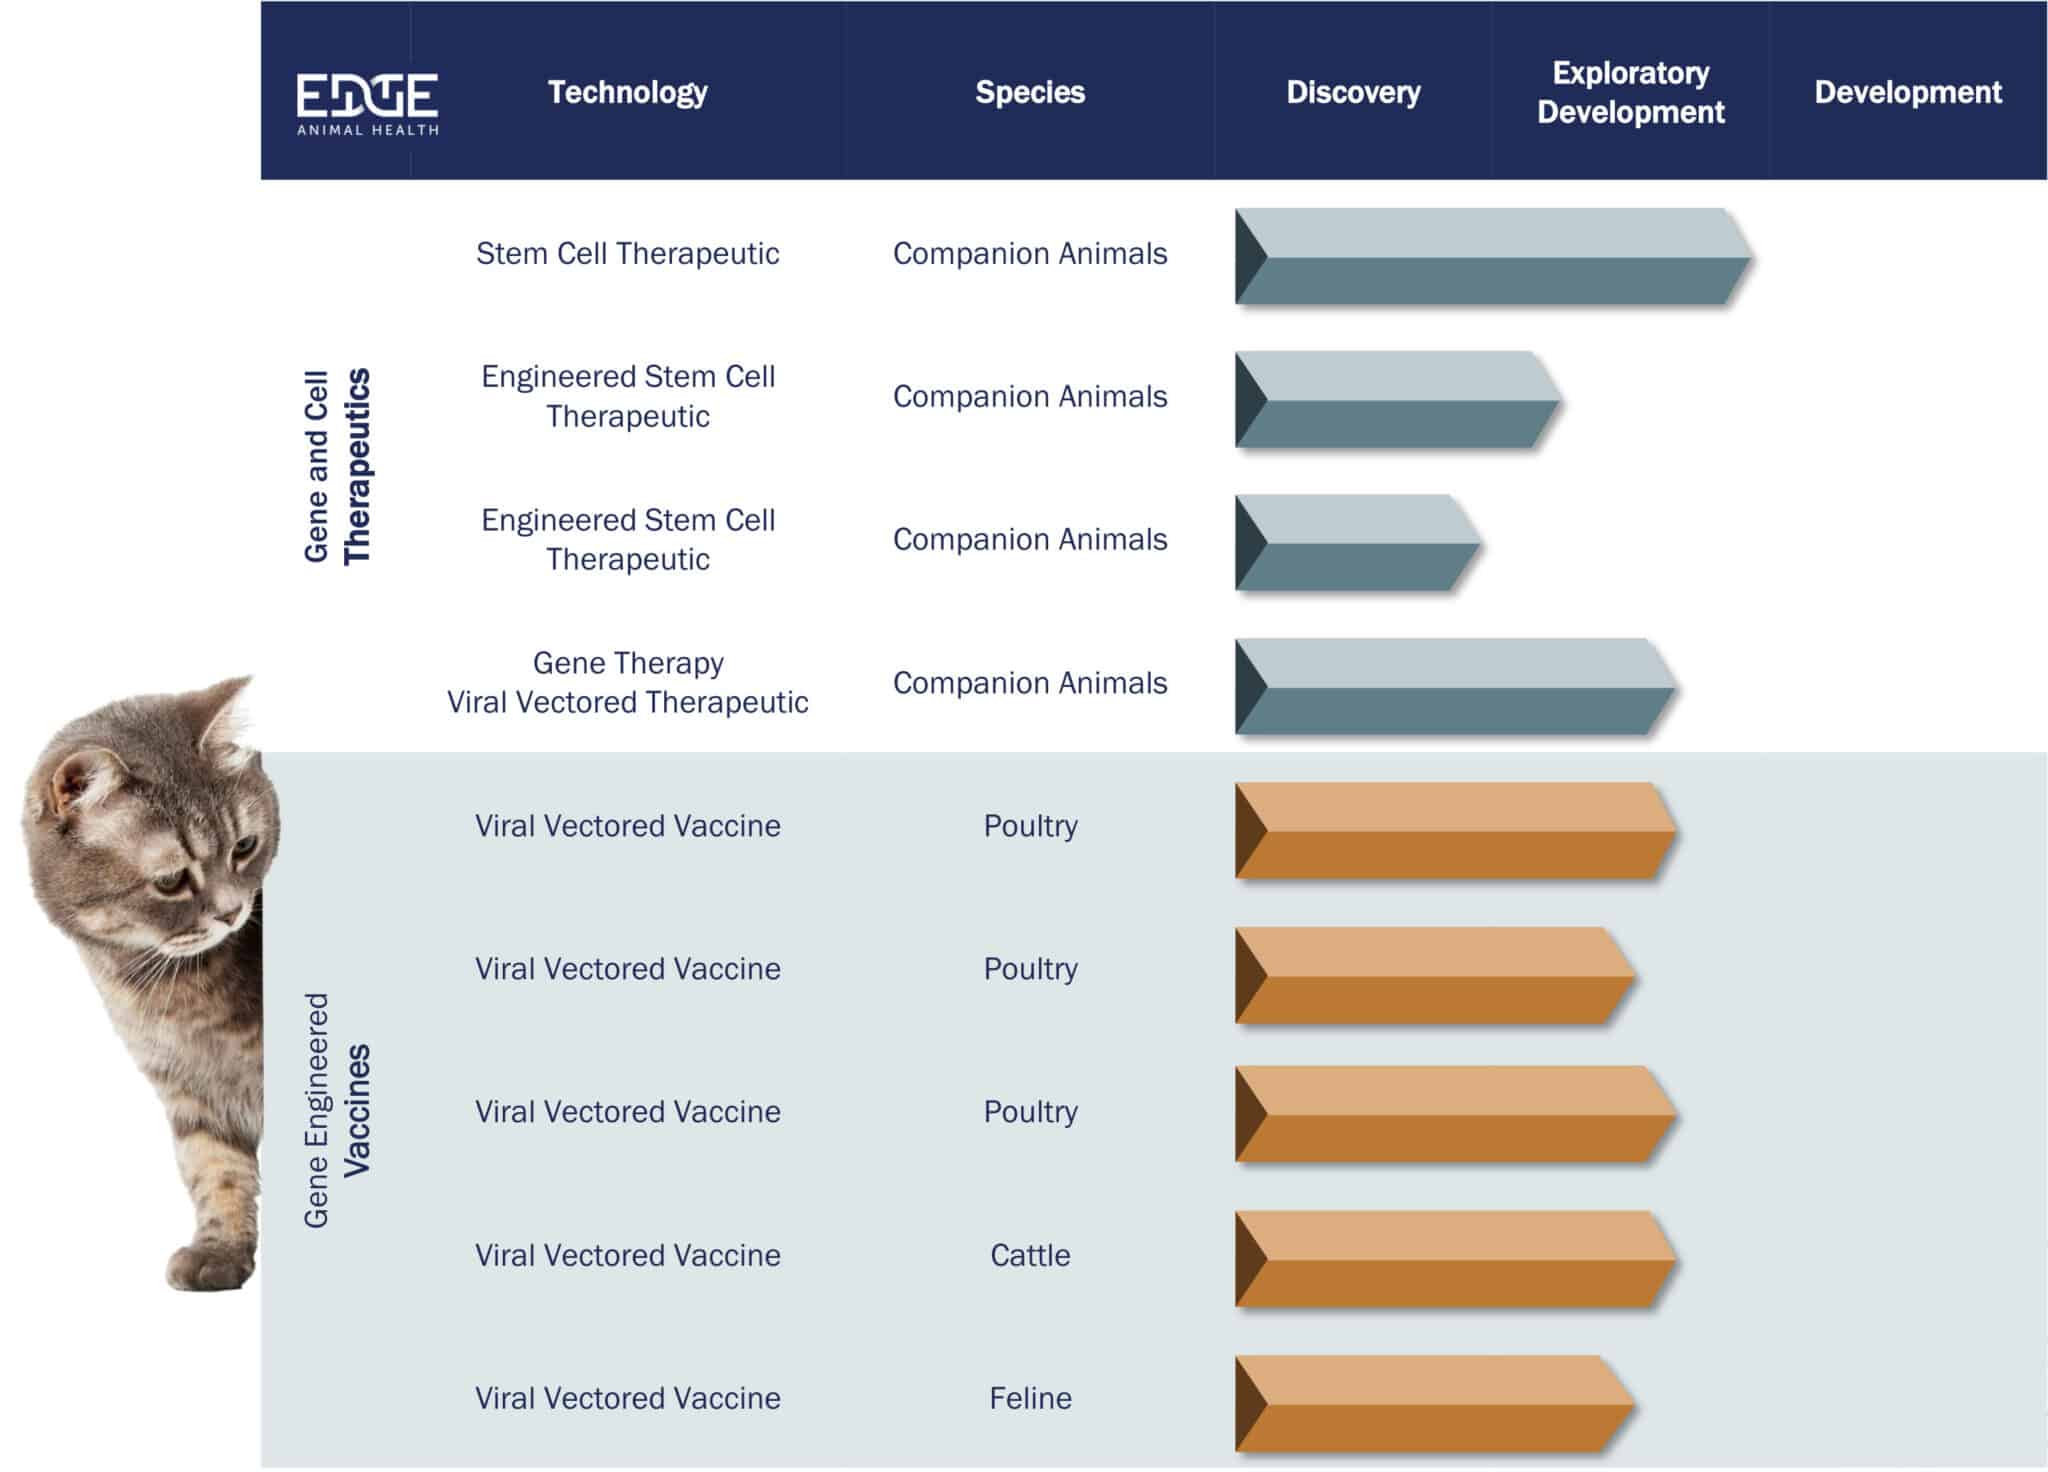The height and width of the screenshot is (1472, 2048).
Task: Click the Feline vaccine orange progress bar
Action: pos(1434,1403)
